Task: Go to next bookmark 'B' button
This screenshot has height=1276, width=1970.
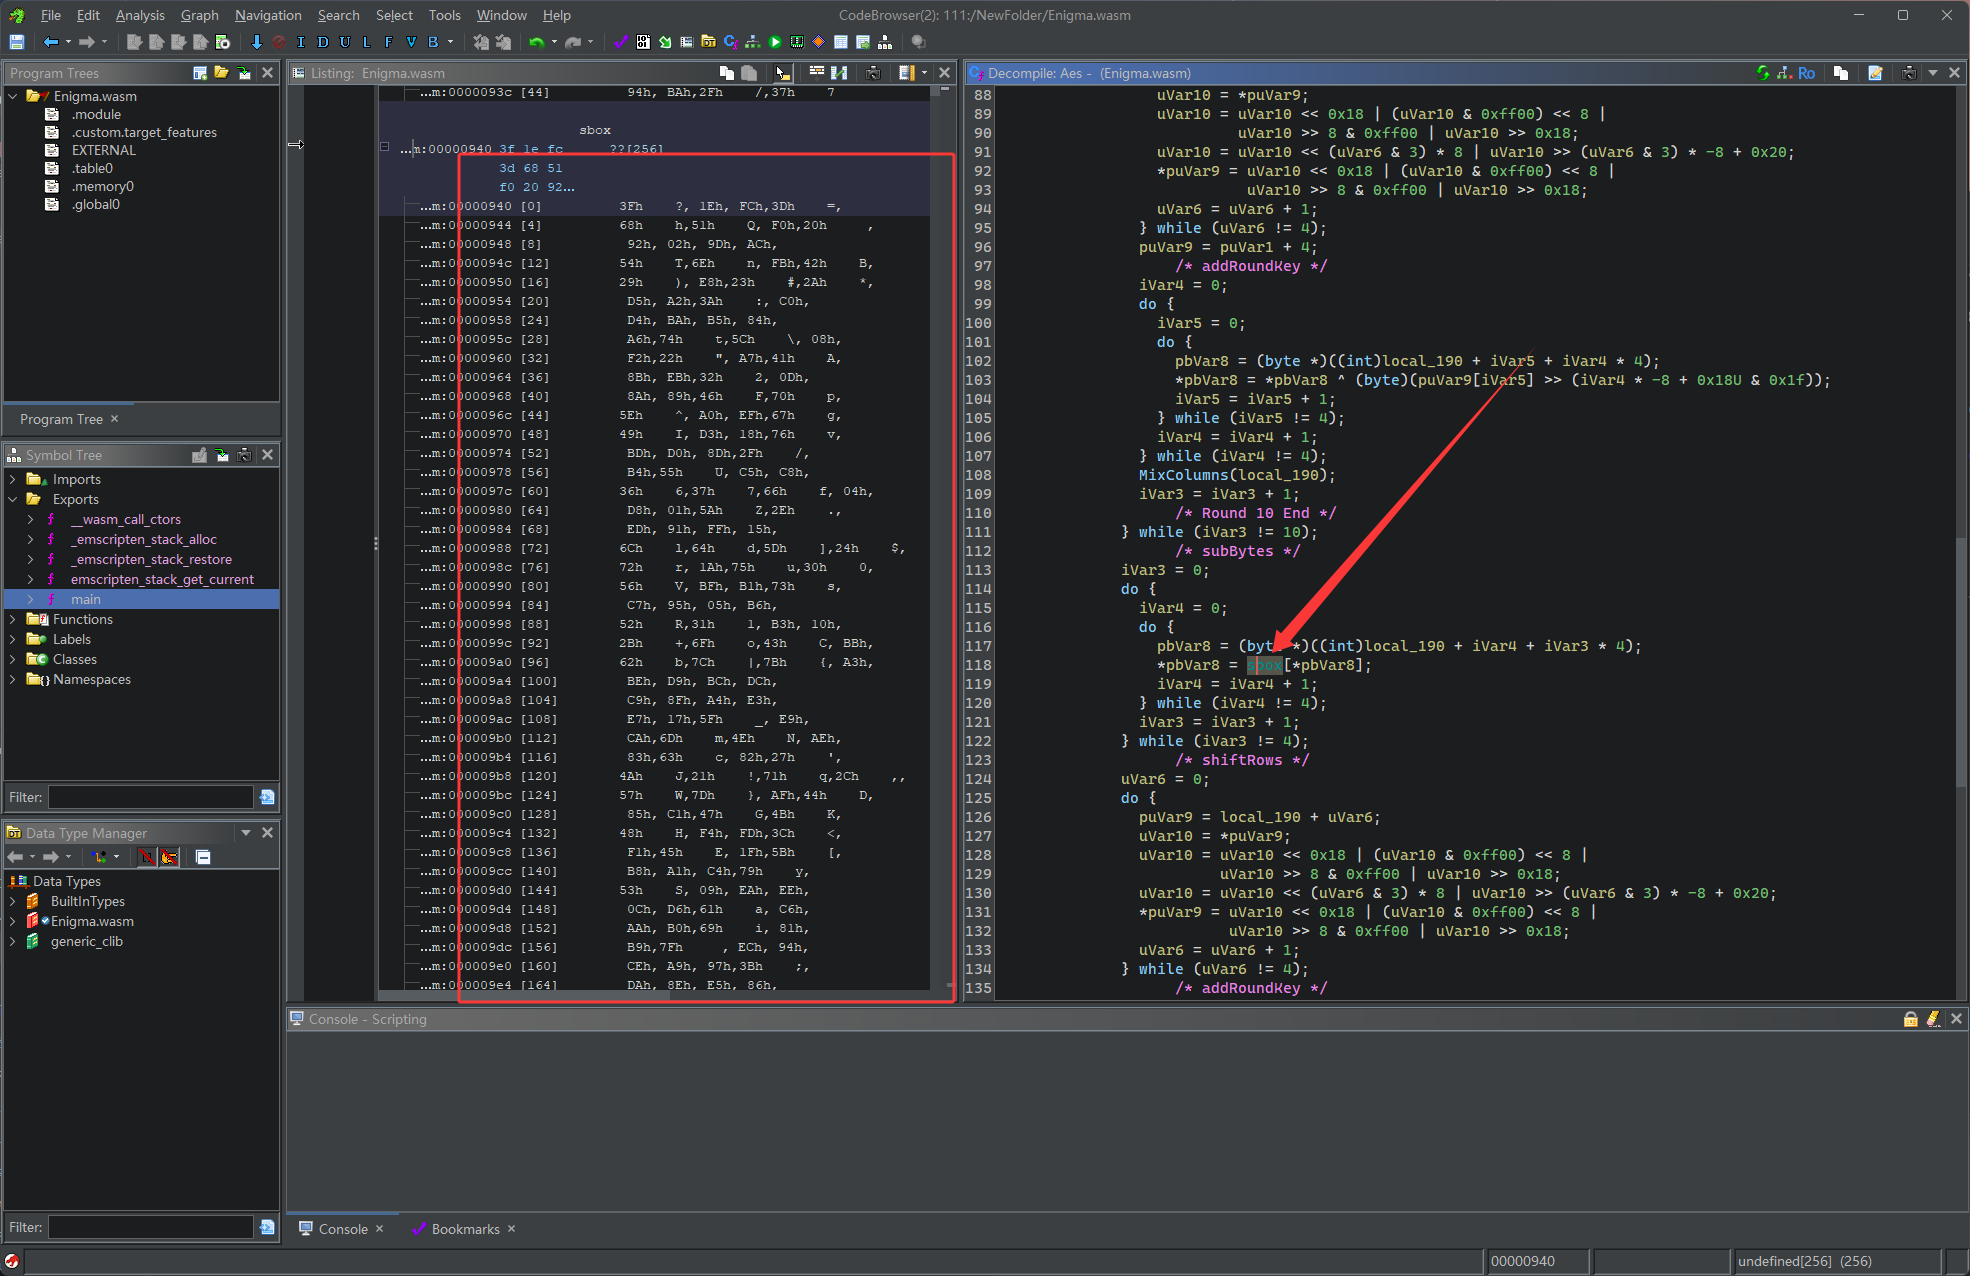Action: point(433,42)
